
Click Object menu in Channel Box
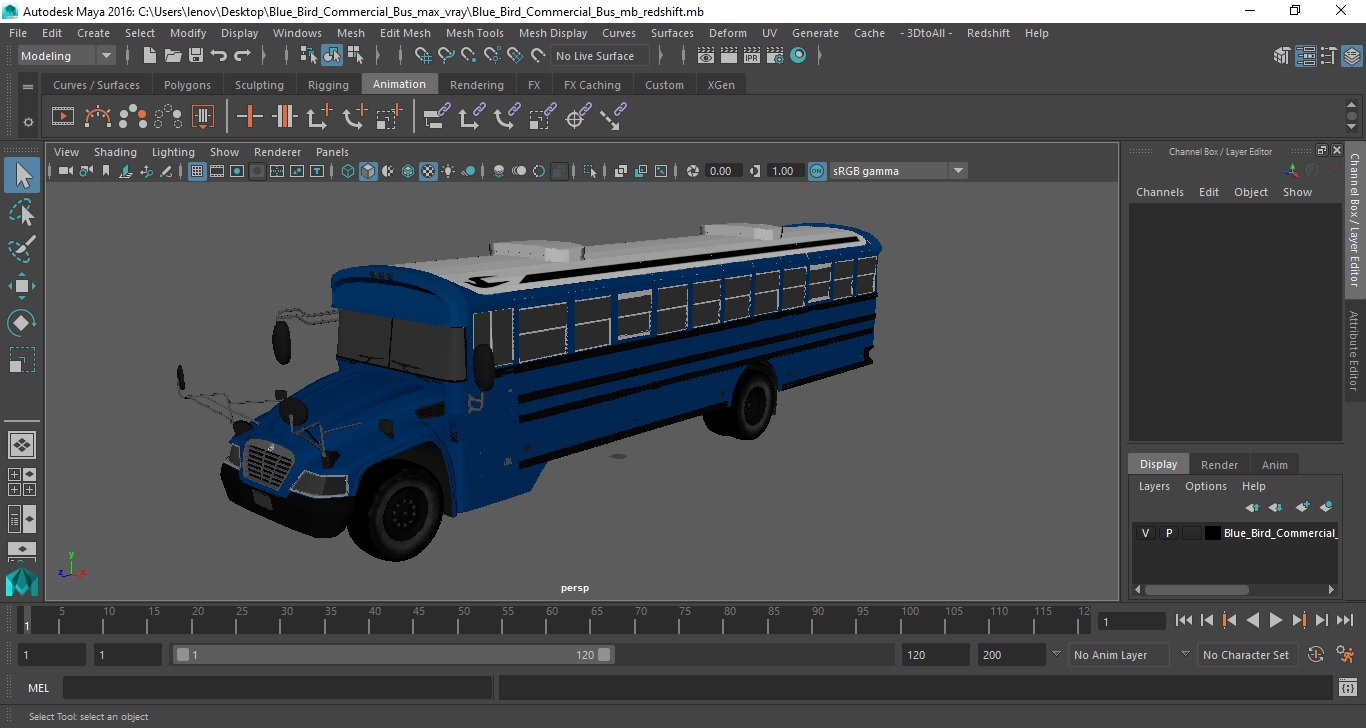[x=1250, y=192]
